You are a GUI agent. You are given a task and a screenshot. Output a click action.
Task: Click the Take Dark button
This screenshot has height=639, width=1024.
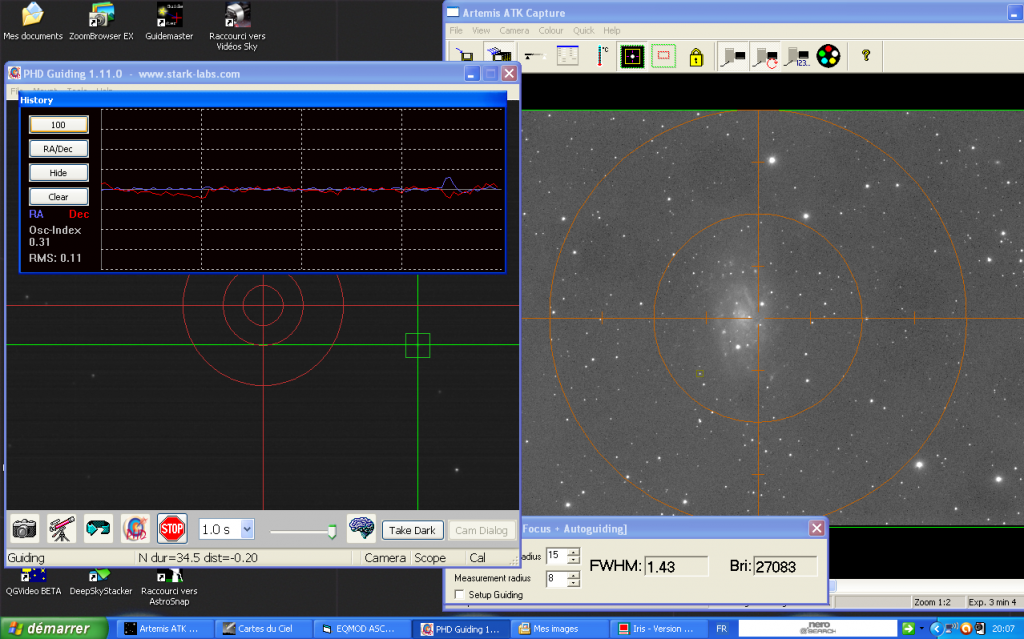pyautogui.click(x=412, y=530)
